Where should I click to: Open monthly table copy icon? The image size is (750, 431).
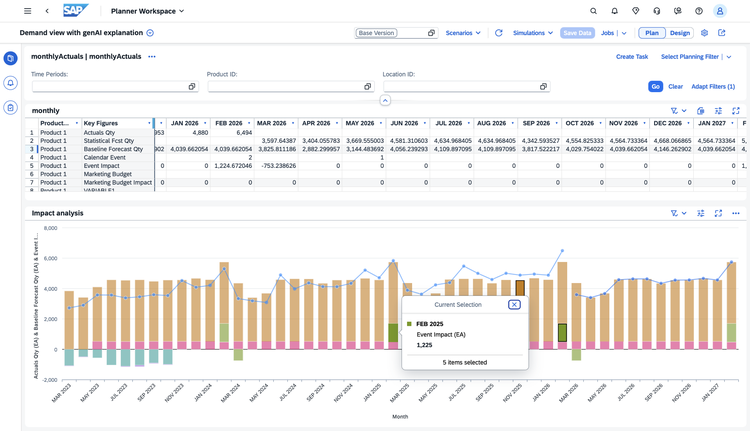click(x=701, y=111)
